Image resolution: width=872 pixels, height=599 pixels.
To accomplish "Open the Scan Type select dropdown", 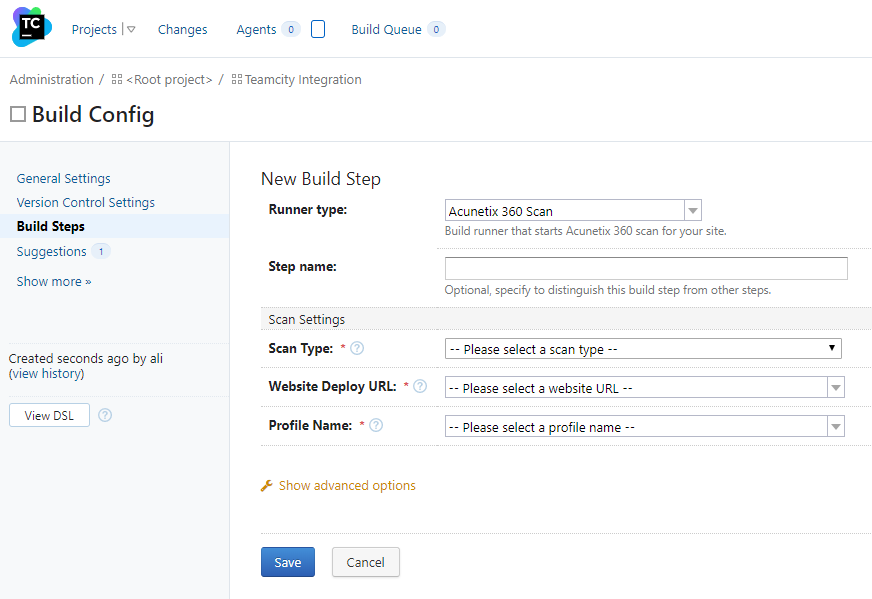I will [x=643, y=349].
